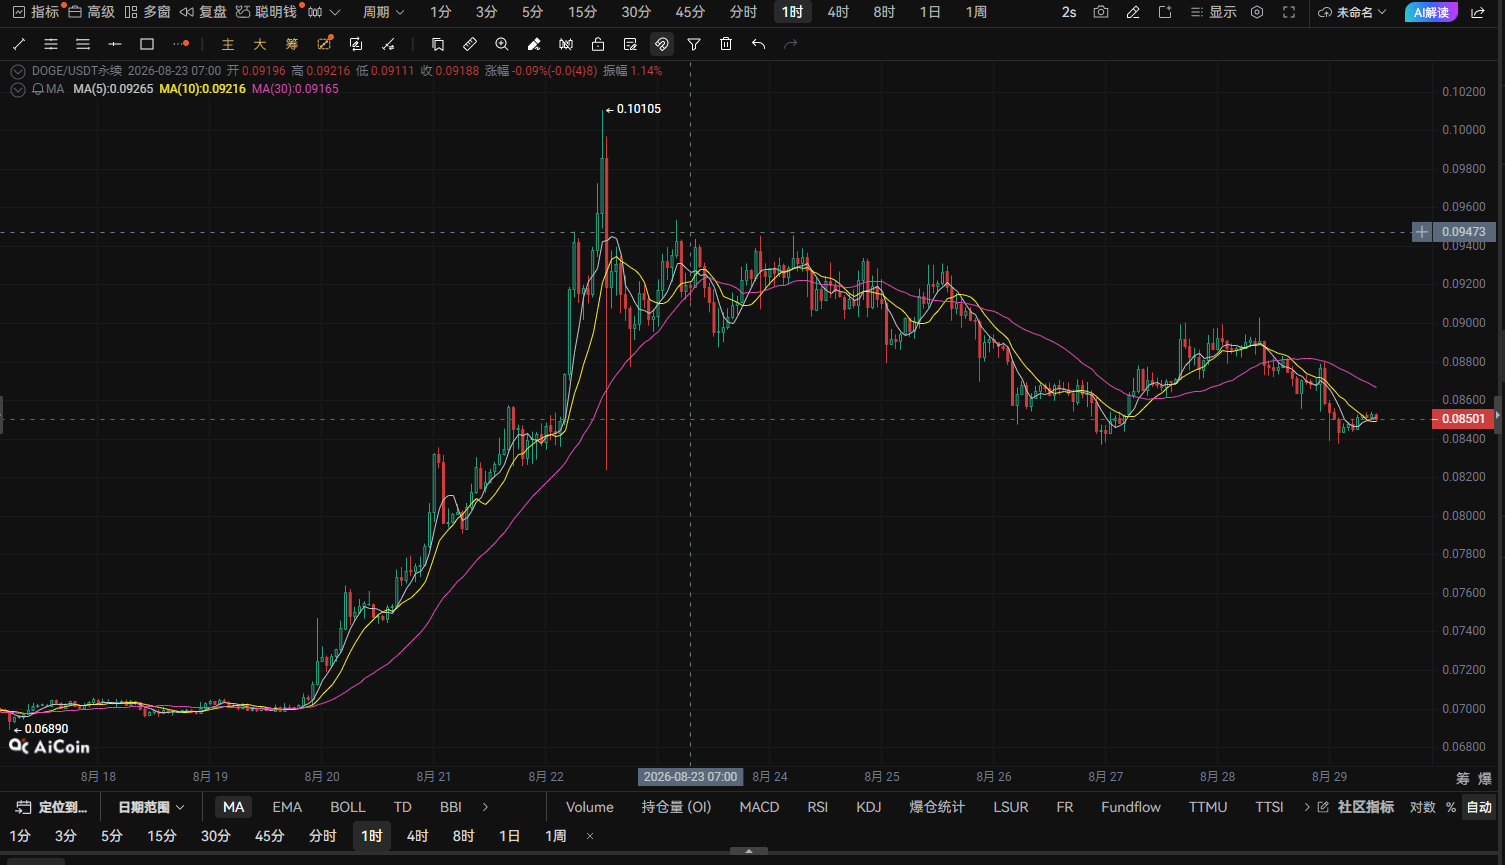Take a chart screenshot with camera icon
This screenshot has width=1505, height=865.
[x=1101, y=12]
